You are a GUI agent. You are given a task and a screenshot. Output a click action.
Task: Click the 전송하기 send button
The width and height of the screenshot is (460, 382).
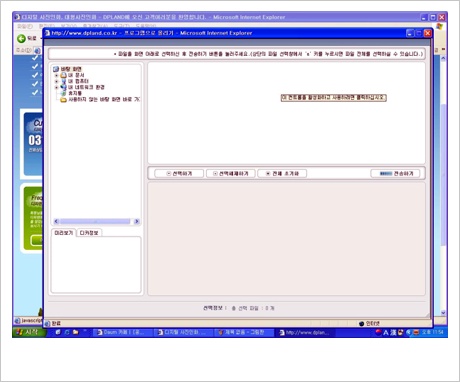tap(395, 173)
